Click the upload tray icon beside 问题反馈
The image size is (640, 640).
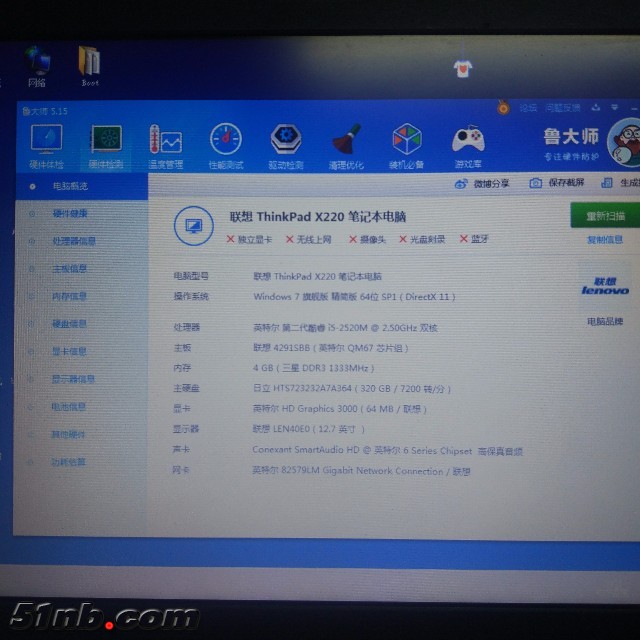pos(596,107)
